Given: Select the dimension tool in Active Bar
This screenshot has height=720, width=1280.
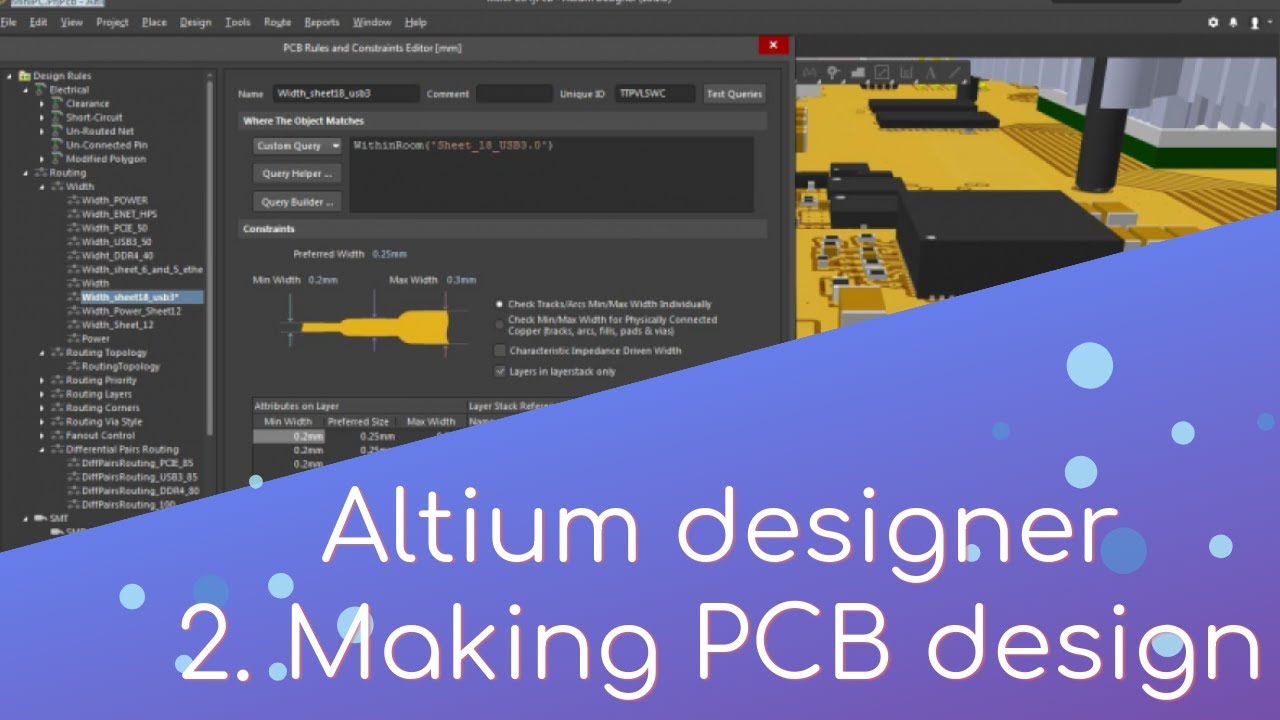Looking at the screenshot, I should 906,72.
